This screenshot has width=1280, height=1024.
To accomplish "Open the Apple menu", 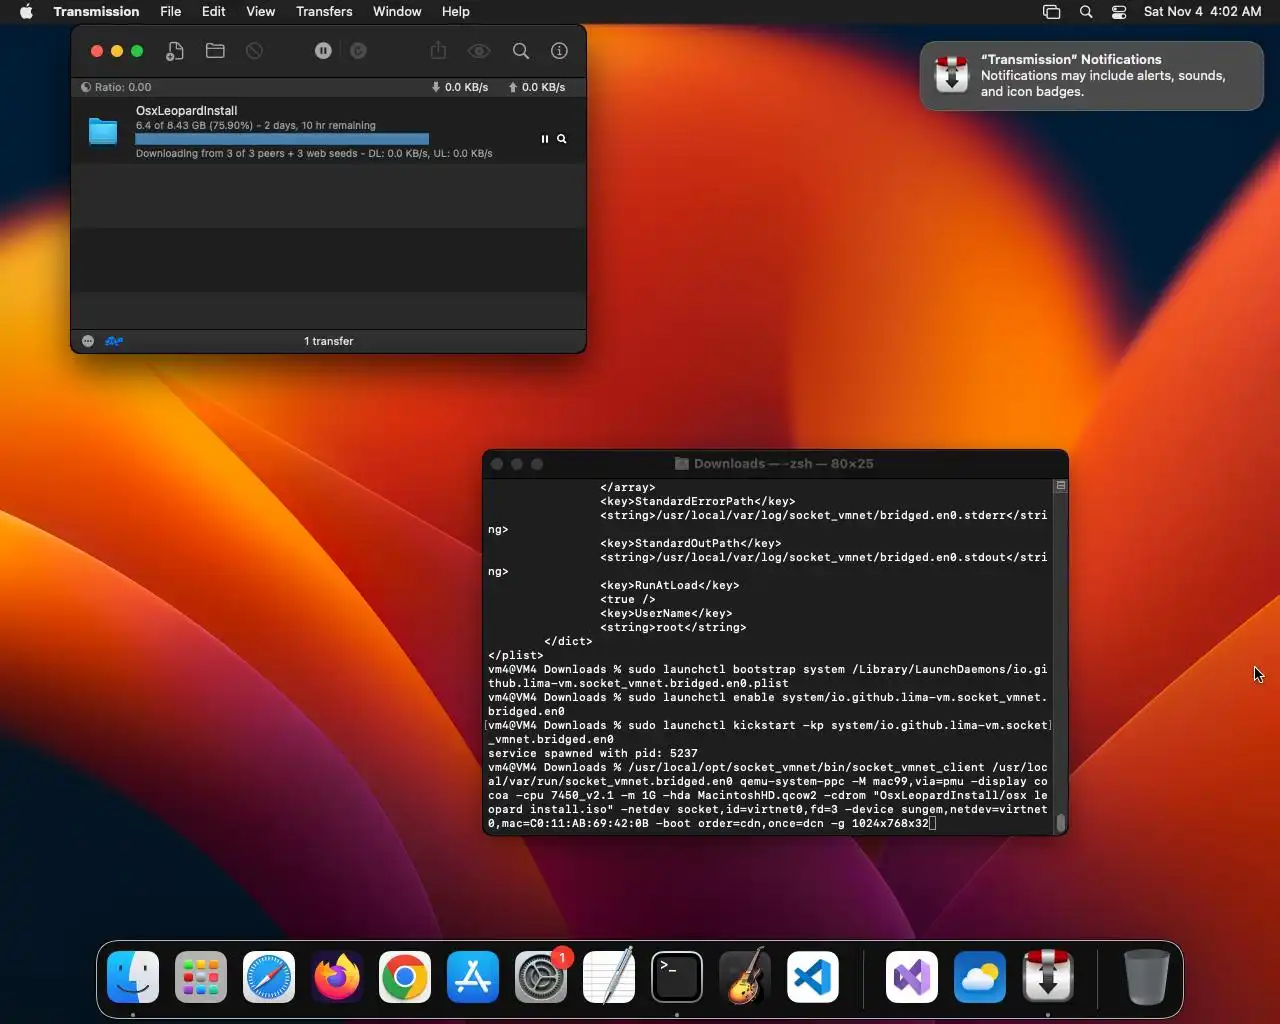I will point(26,12).
